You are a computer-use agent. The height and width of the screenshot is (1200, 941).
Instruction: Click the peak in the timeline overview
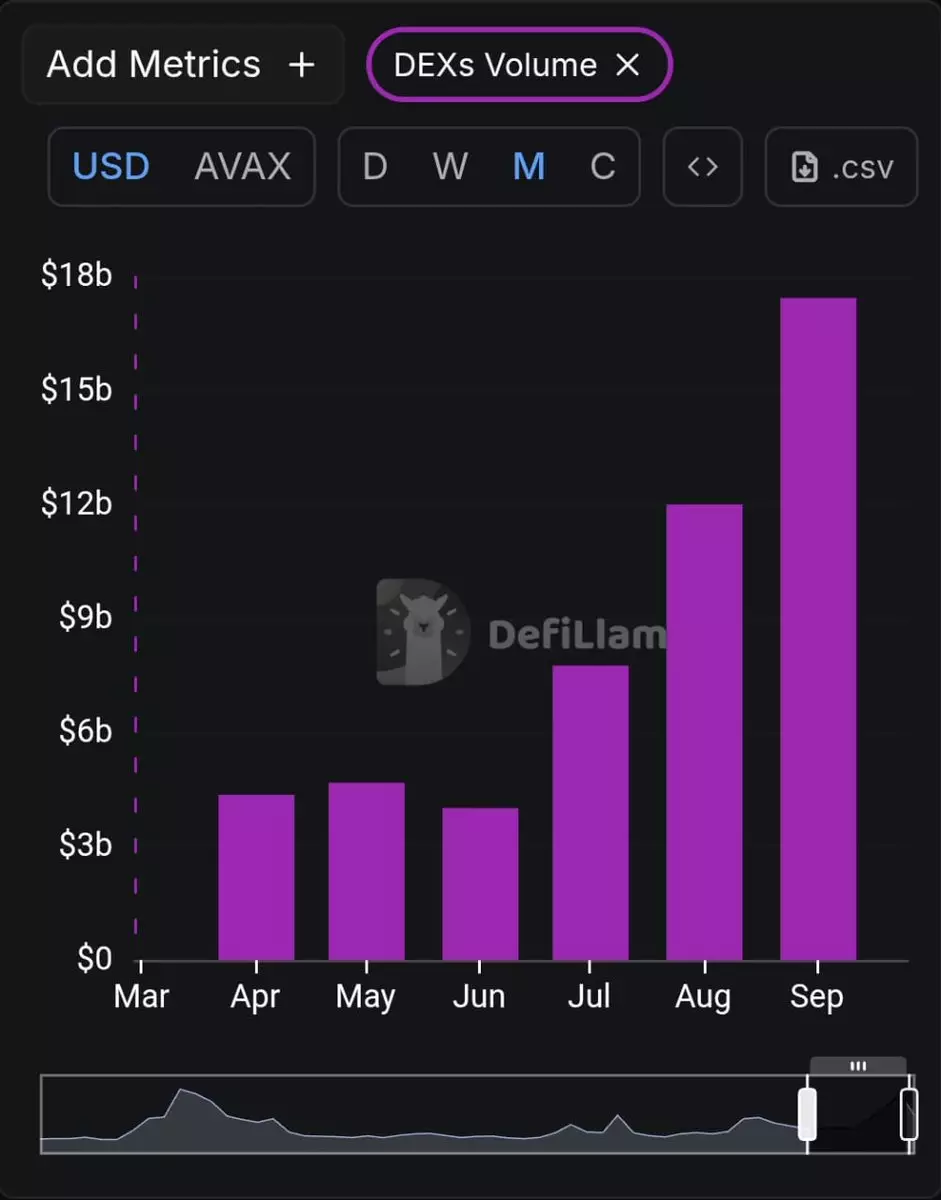182,1091
